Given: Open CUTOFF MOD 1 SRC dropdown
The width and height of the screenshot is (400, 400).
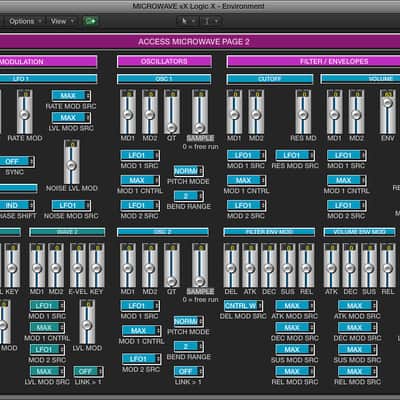Looking at the screenshot, I should (246, 155).
